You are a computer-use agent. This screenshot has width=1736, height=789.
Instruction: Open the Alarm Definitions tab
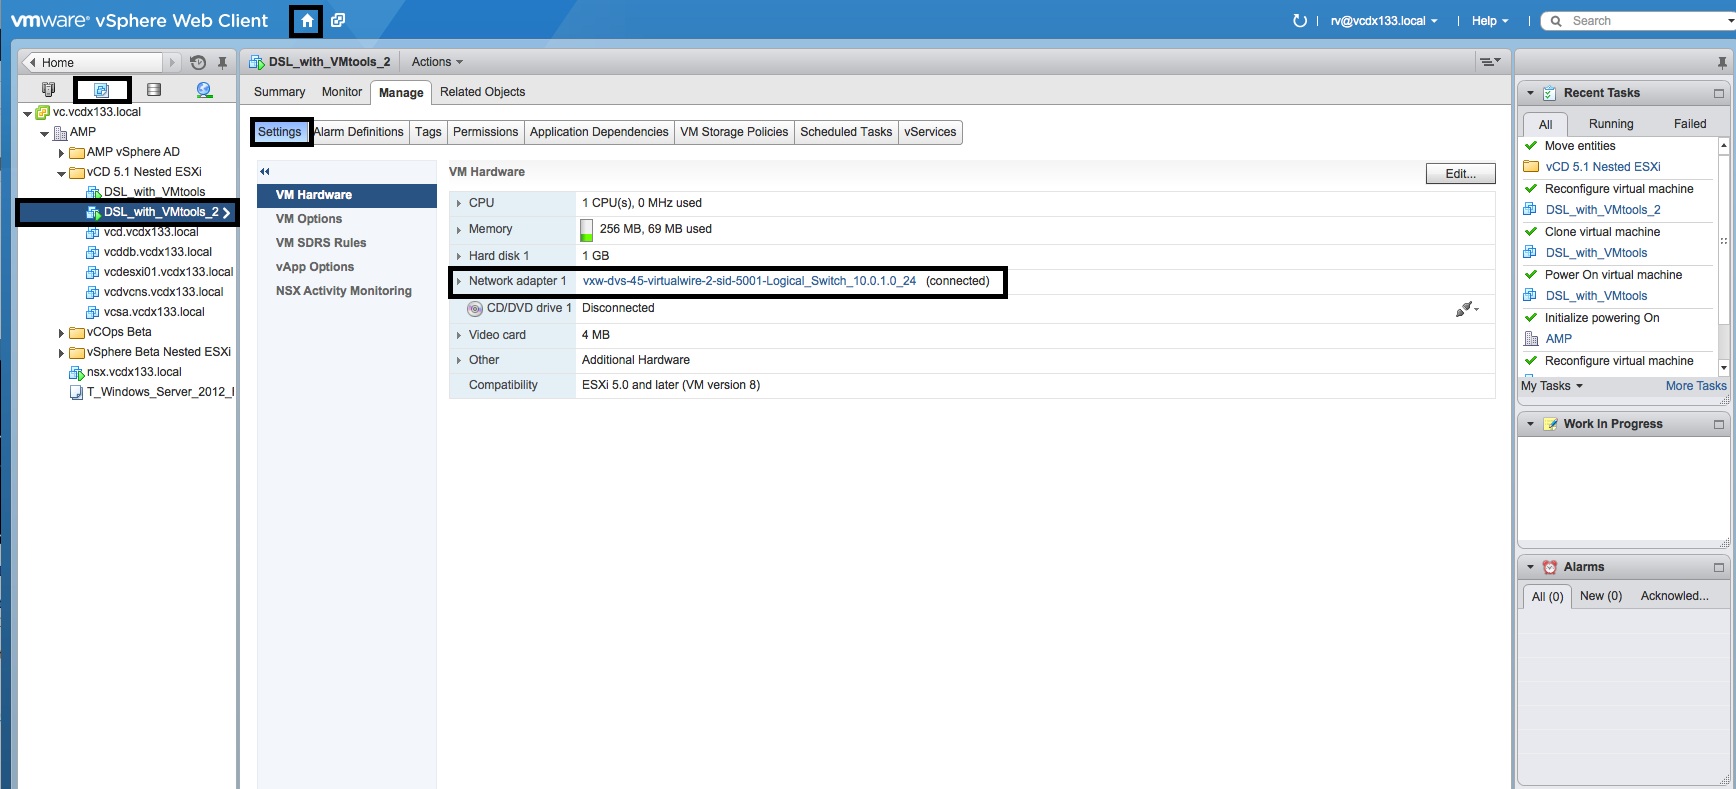[359, 132]
